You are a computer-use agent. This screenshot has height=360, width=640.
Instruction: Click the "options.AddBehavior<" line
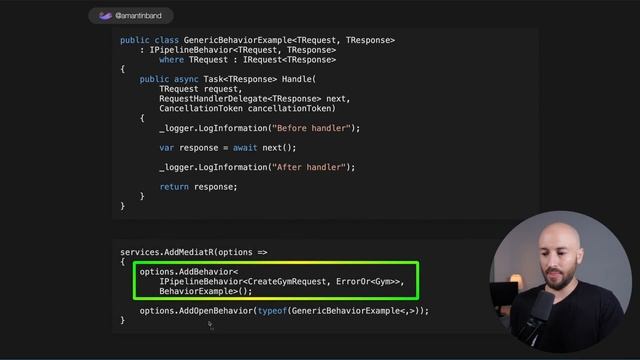[189, 272]
